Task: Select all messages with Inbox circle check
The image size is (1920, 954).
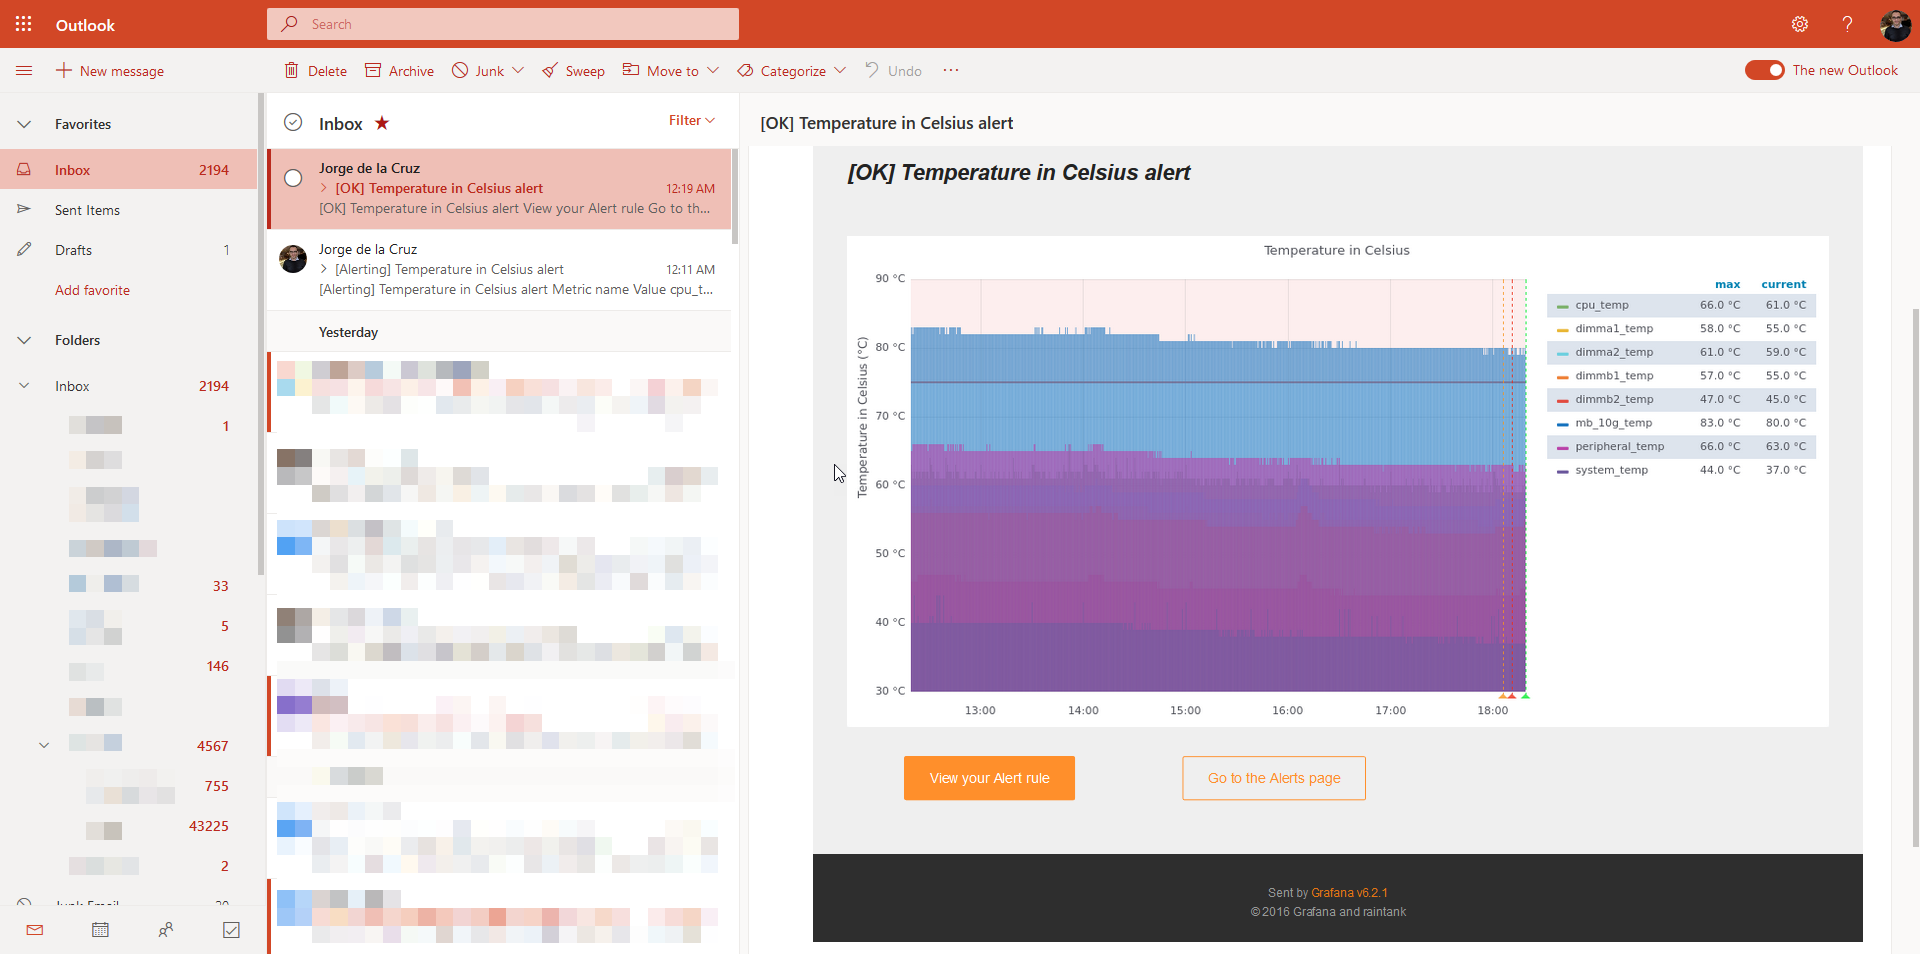Action: coord(293,122)
